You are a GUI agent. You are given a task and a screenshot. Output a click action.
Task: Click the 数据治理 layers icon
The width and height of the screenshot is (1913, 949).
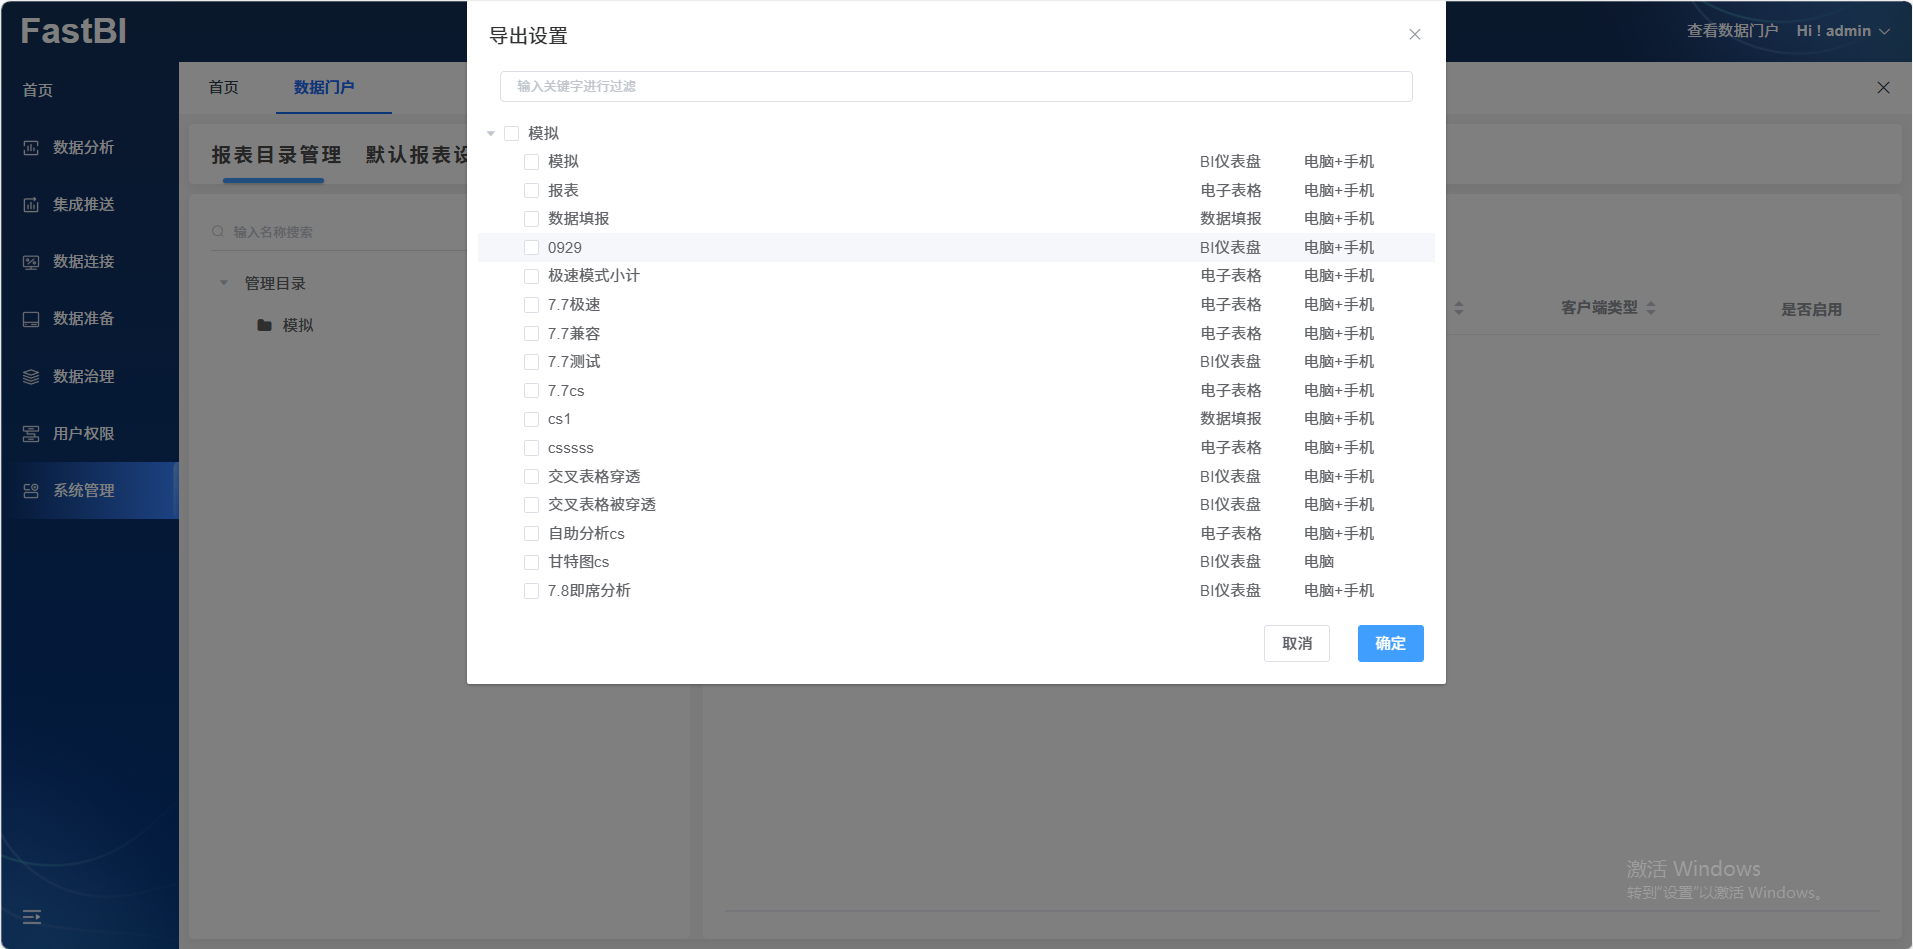31,377
